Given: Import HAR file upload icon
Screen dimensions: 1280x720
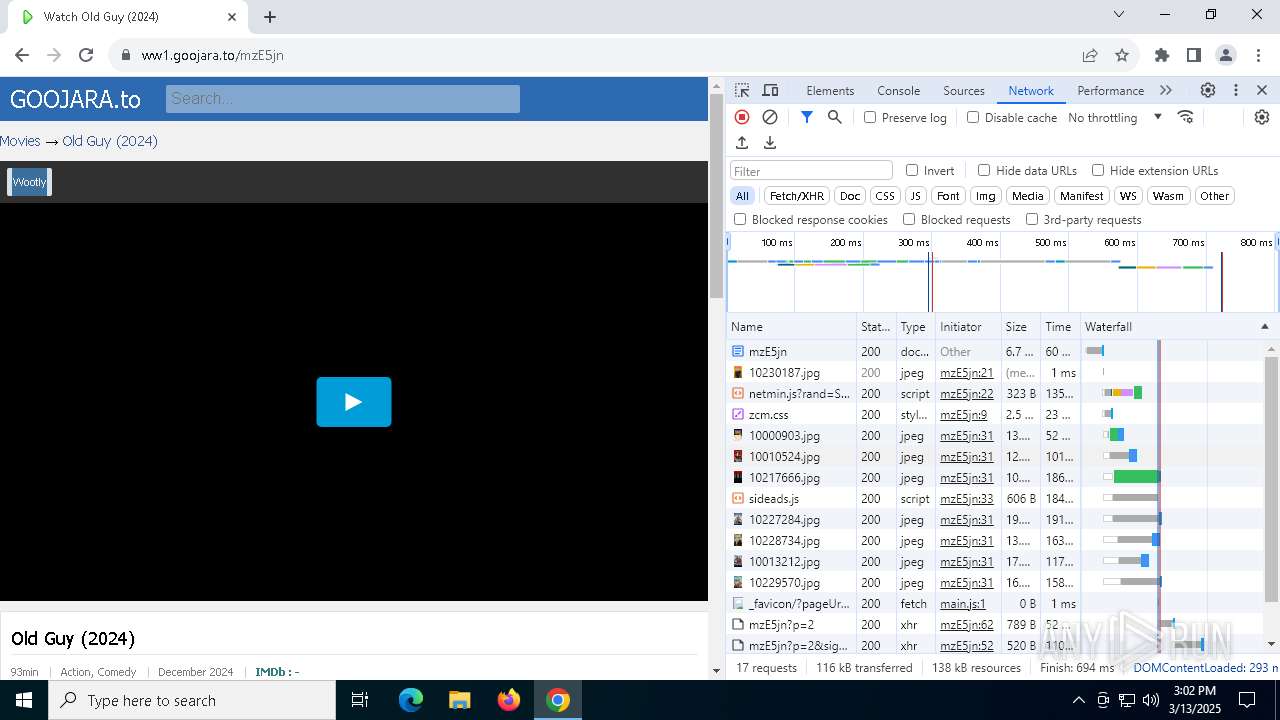Looking at the screenshot, I should (x=742, y=143).
